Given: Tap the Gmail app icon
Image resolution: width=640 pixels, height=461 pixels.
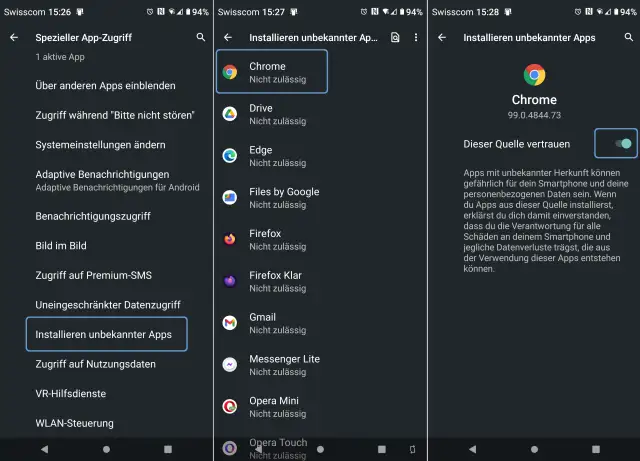Looking at the screenshot, I should click(x=229, y=323).
